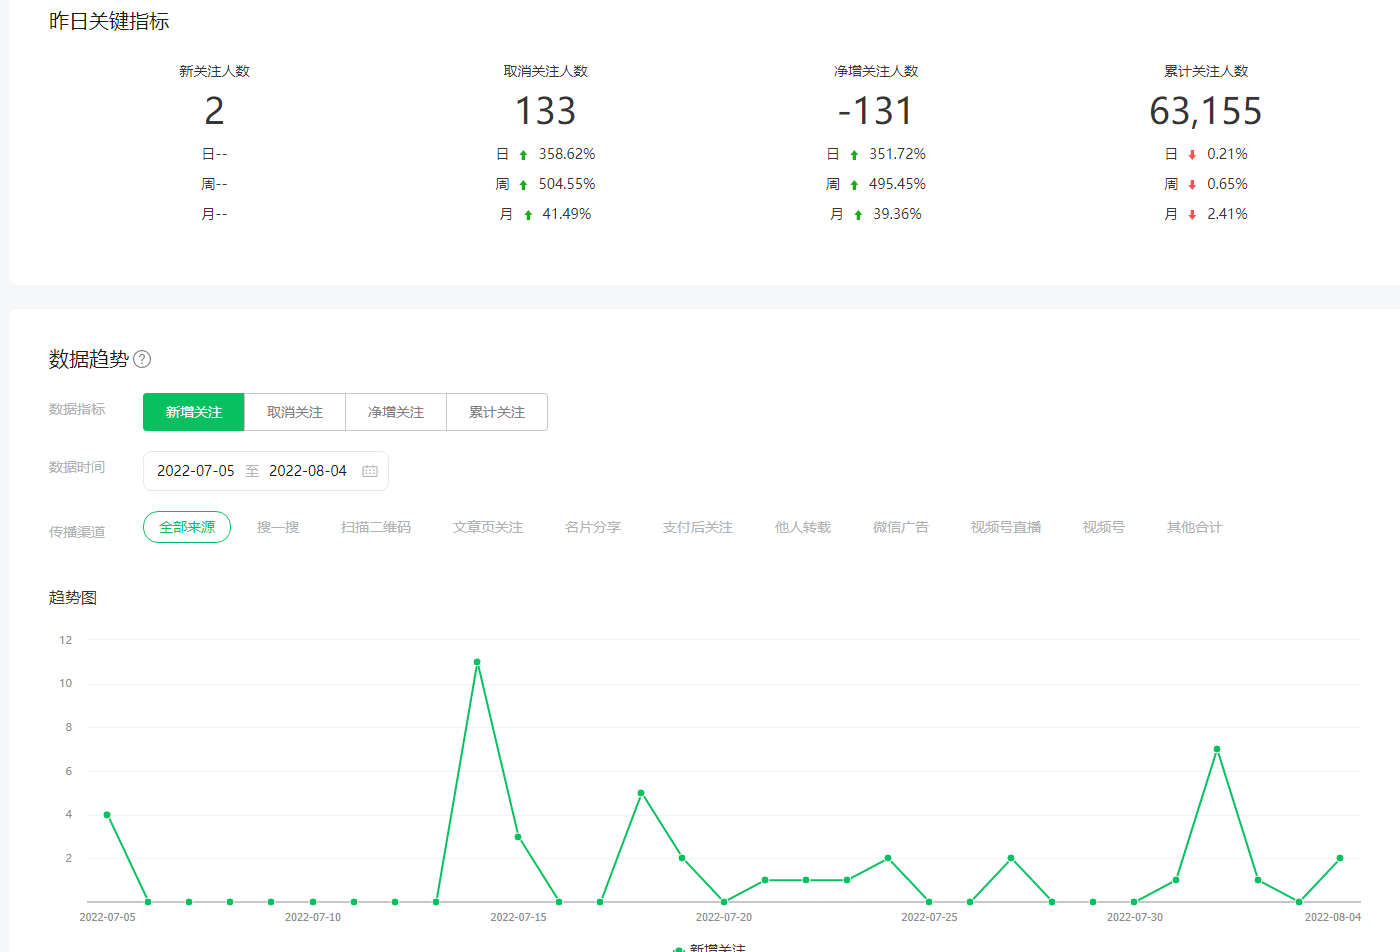Select the 新增关注 metric tab

point(194,412)
